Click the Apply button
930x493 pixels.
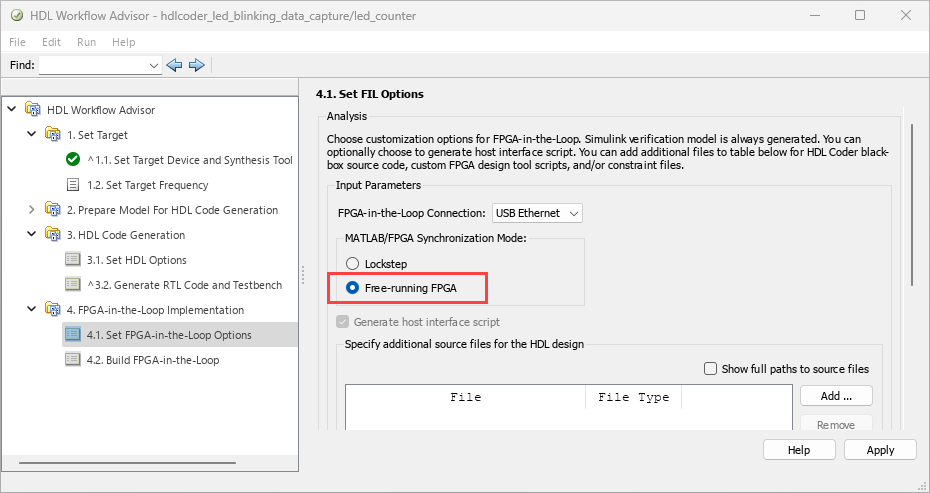click(x=880, y=450)
